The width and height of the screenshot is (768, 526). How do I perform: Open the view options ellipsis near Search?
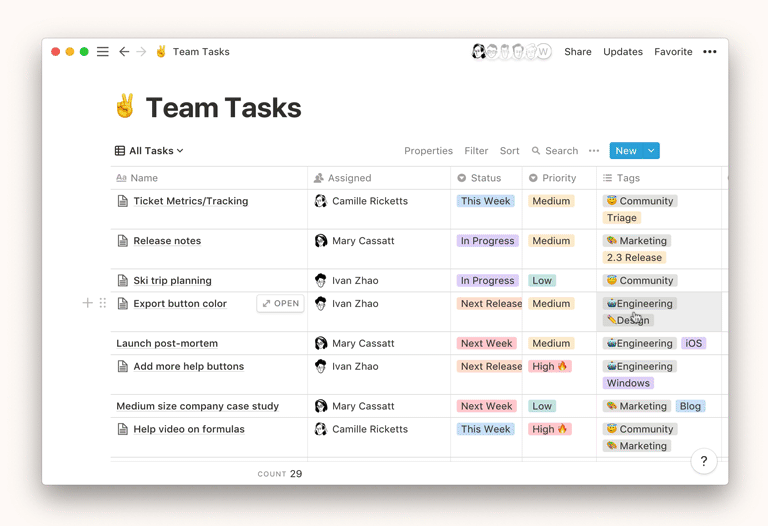(594, 151)
